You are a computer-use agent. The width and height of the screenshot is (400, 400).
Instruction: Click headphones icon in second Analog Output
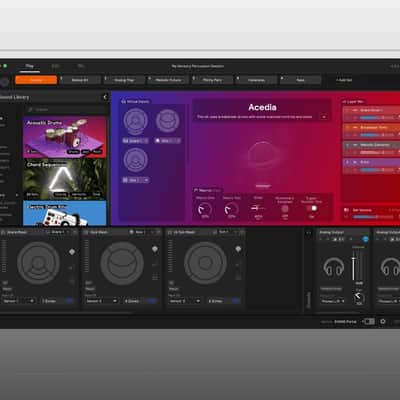391,267
